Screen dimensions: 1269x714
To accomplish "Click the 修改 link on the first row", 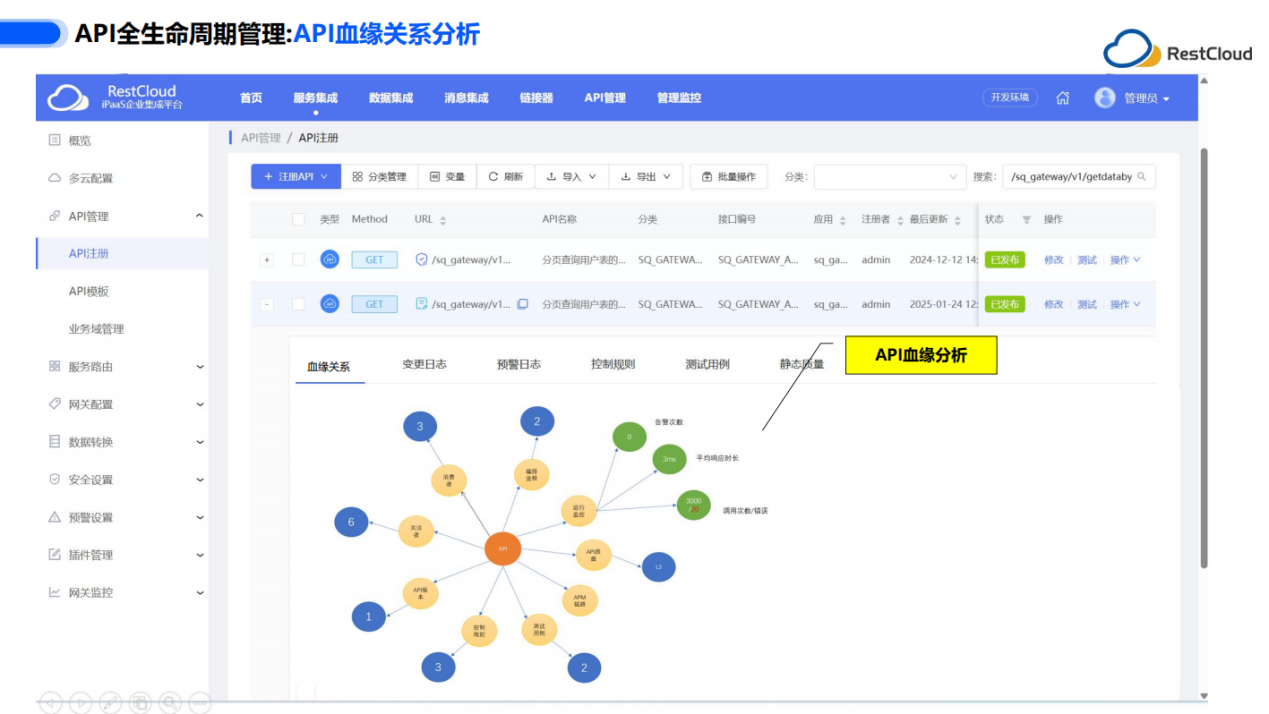I will click(1053, 259).
